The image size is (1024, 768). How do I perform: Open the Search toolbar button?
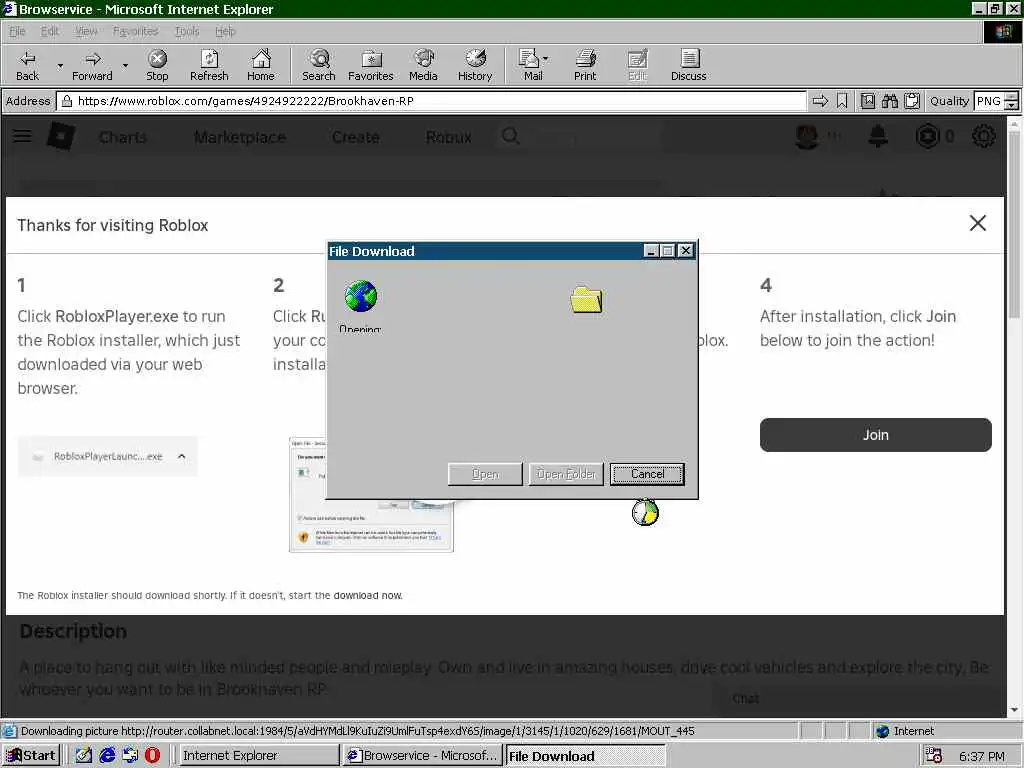[x=319, y=65]
